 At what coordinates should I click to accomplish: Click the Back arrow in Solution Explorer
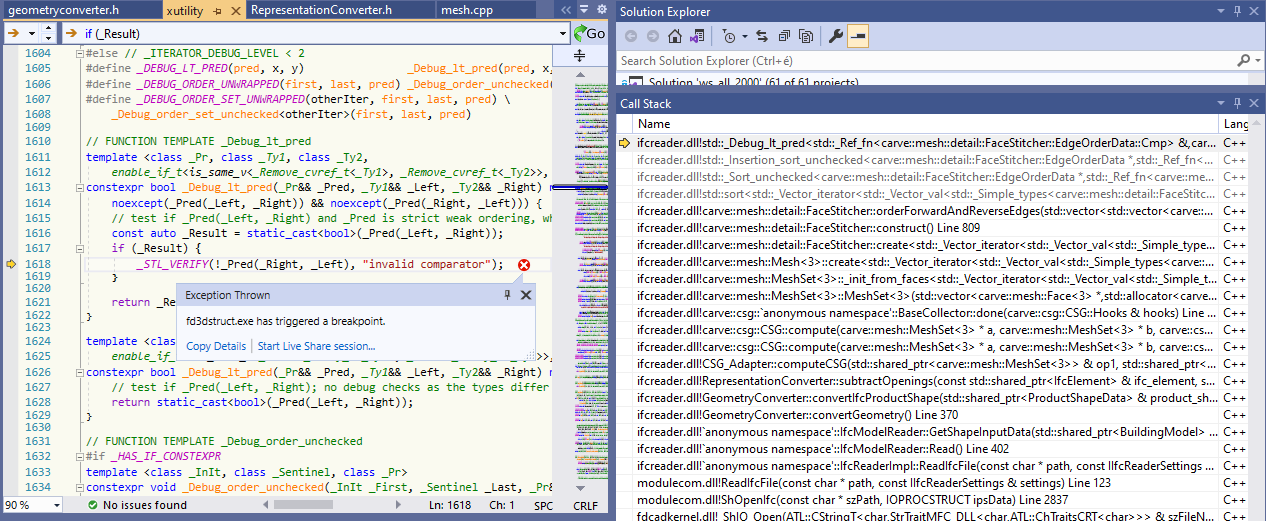click(631, 36)
